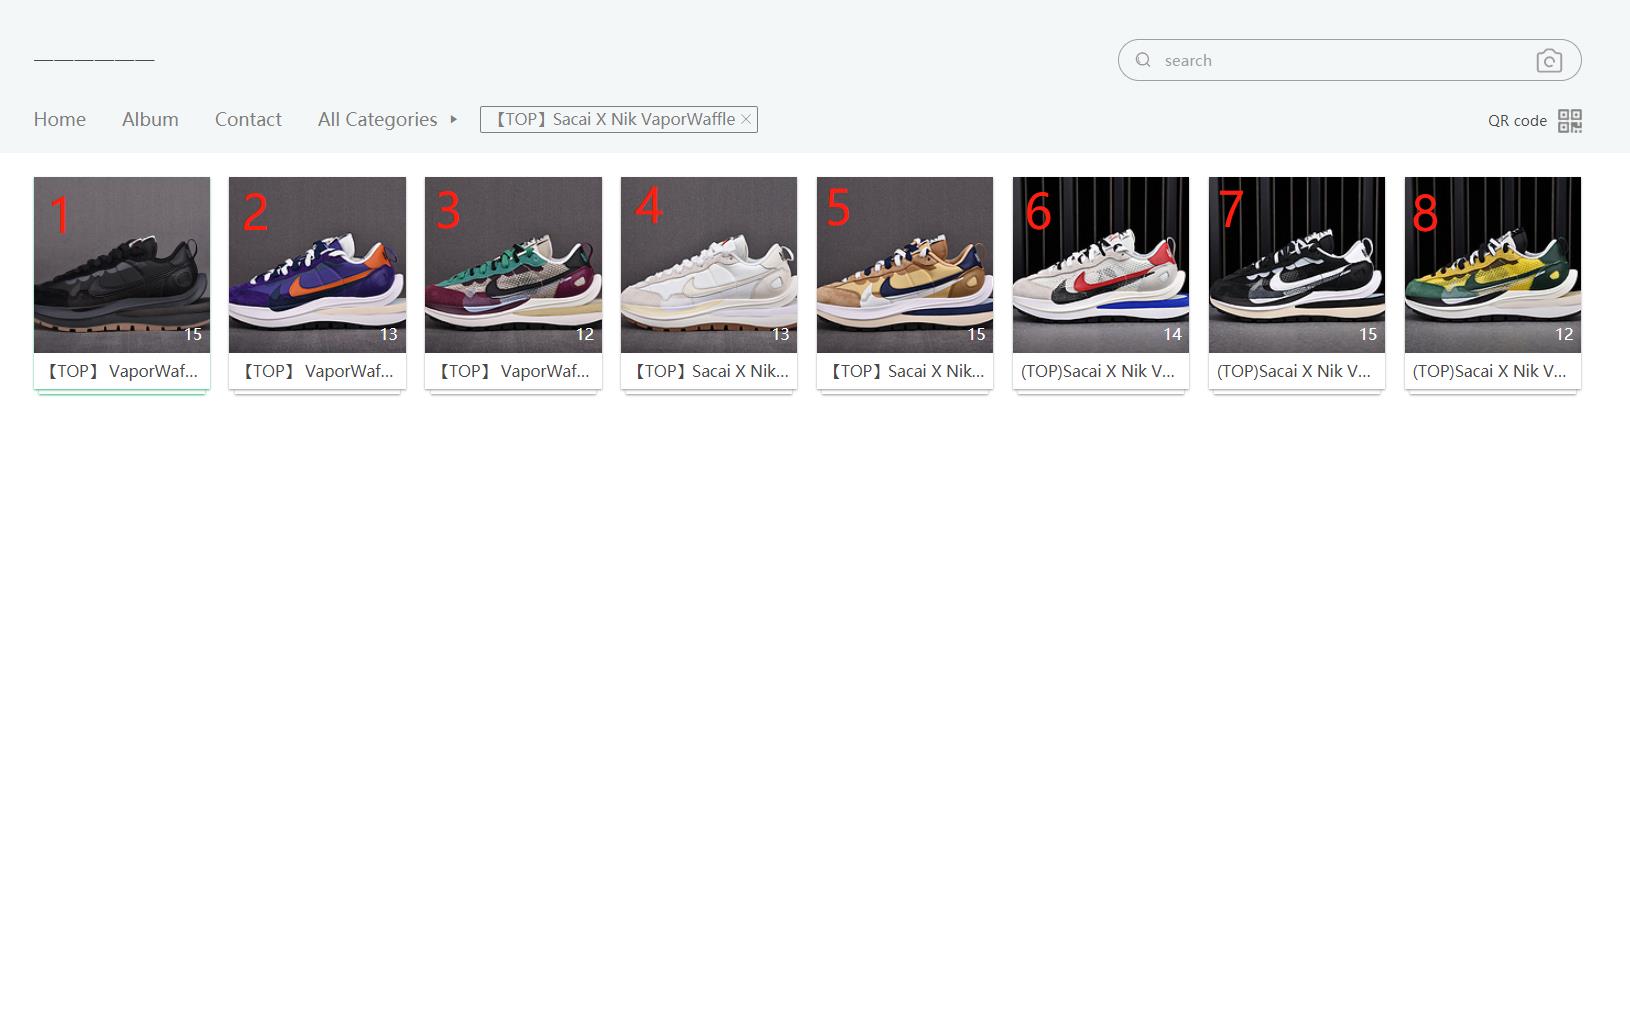Expand the All Categories arrow
Image resolution: width=1630 pixels, height=1022 pixels.
453,119
